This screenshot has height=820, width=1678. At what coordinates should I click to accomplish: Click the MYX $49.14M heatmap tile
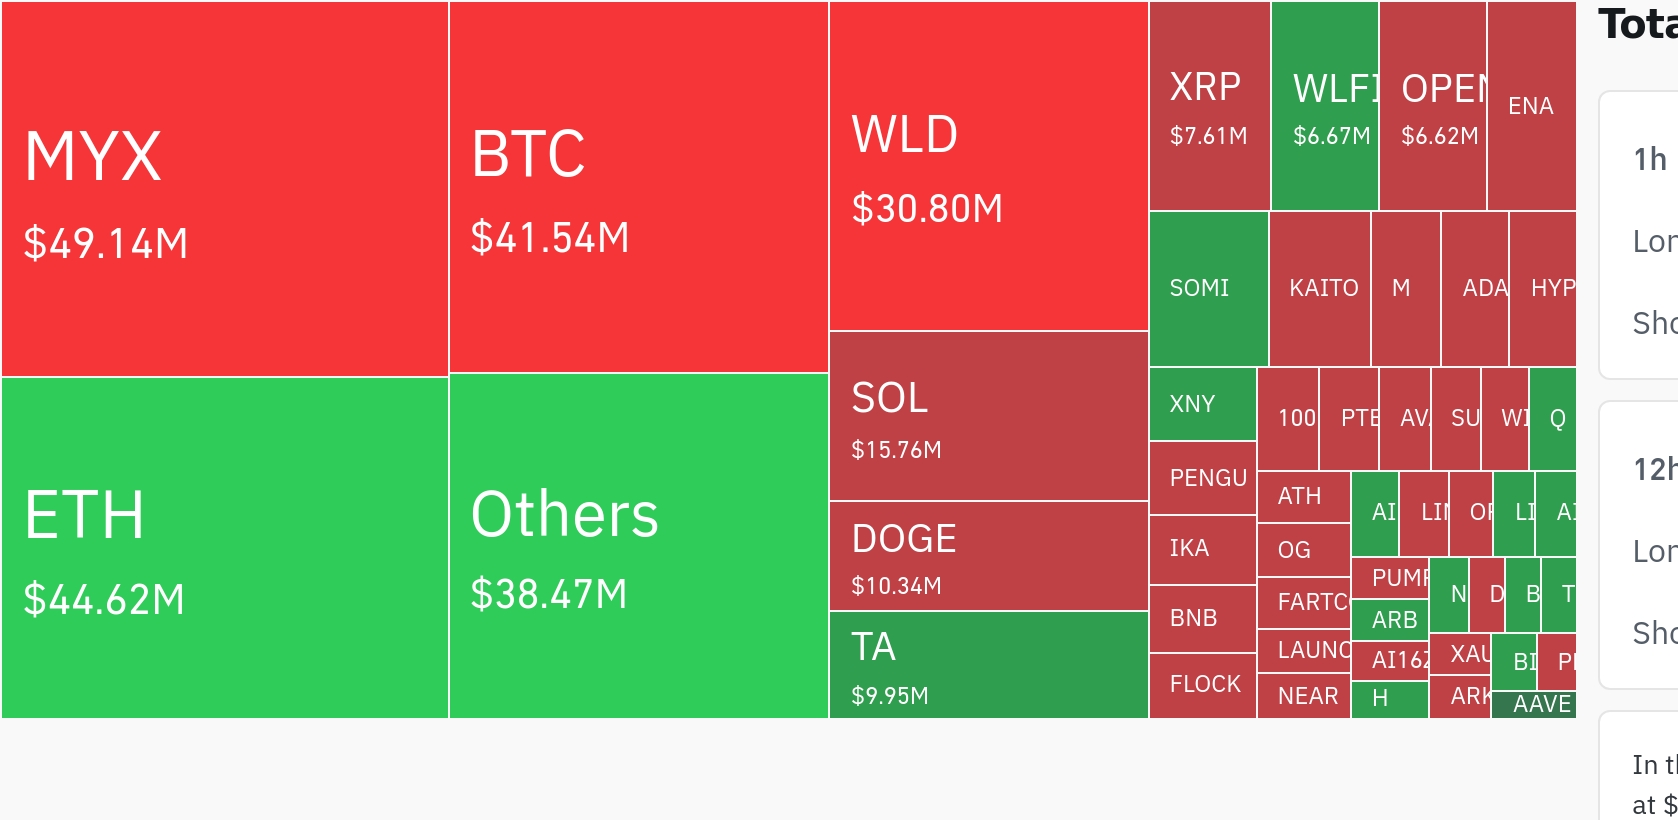point(225,190)
